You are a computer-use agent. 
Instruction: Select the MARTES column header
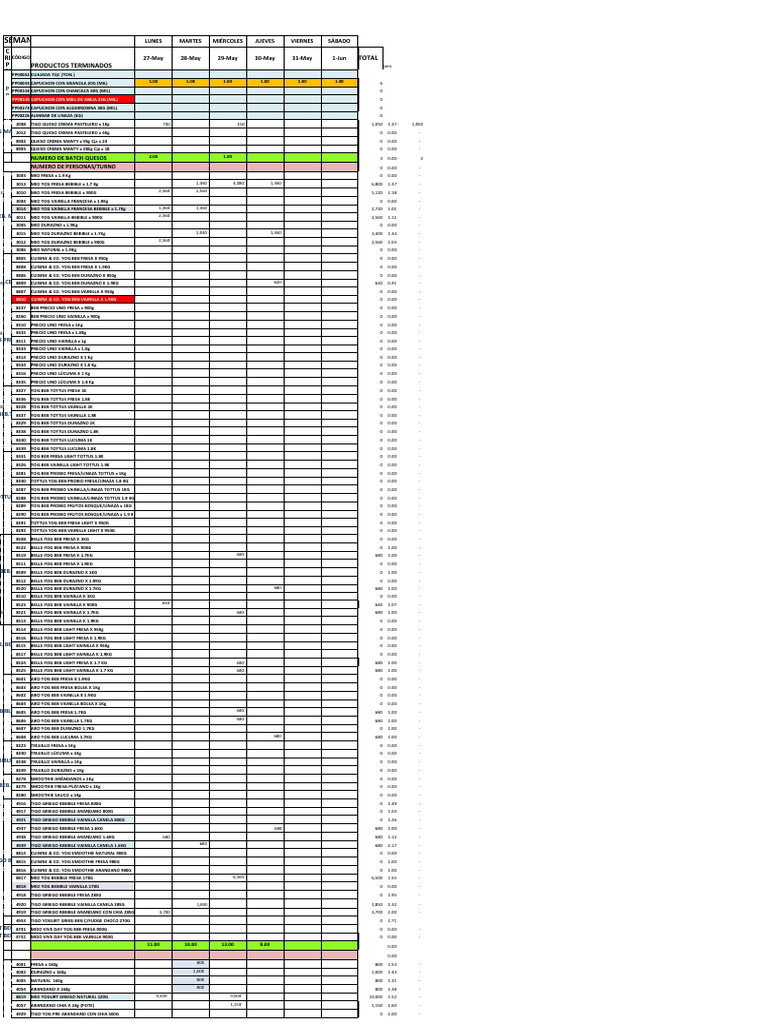click(x=191, y=41)
